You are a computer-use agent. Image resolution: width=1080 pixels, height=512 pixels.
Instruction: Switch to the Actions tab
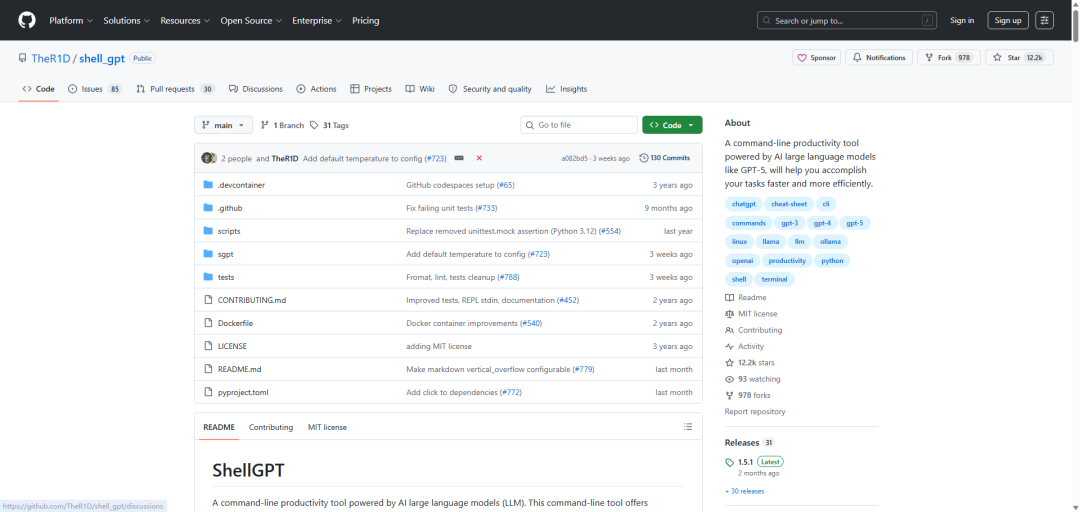316,89
